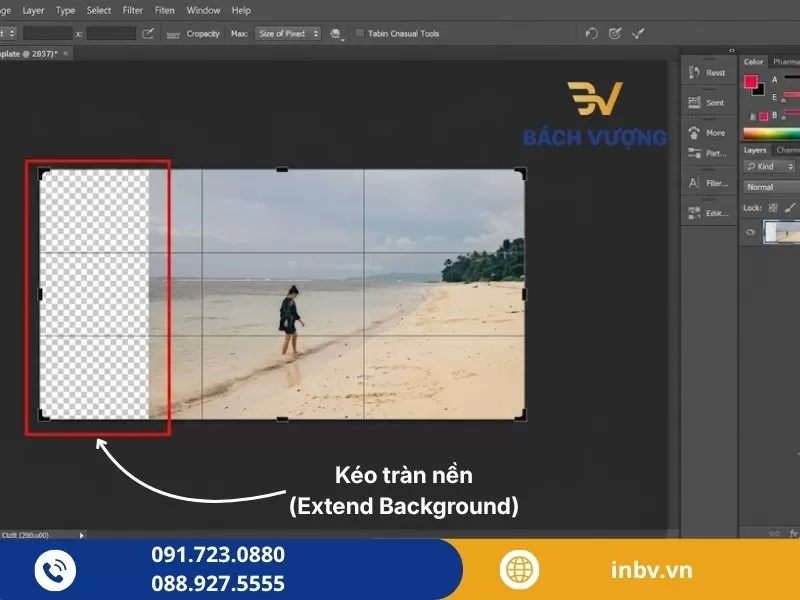The width and height of the screenshot is (800, 600).
Task: Click the phone call icon in banner
Action: tap(55, 570)
